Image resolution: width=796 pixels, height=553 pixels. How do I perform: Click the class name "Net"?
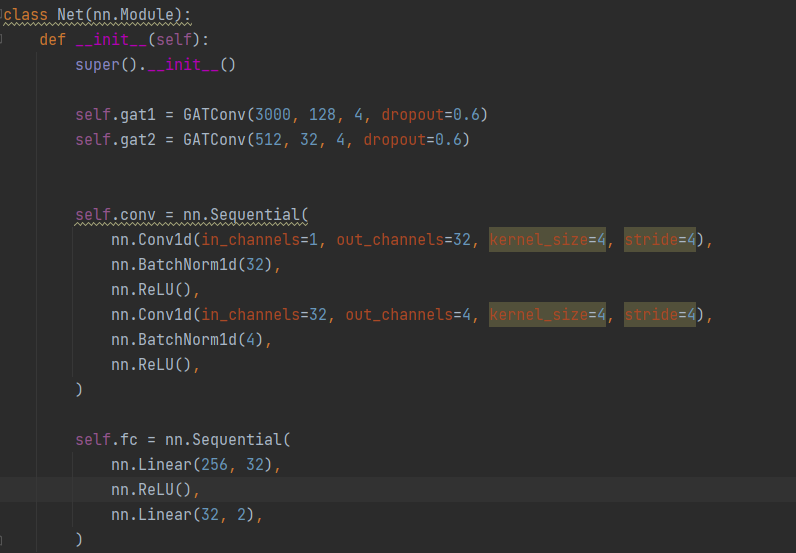(x=71, y=15)
